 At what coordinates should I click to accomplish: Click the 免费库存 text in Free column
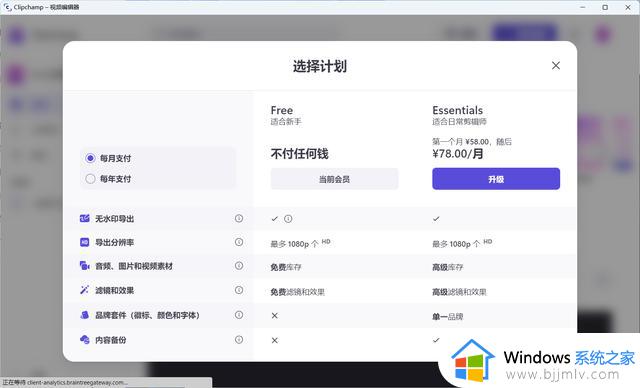click(x=286, y=267)
